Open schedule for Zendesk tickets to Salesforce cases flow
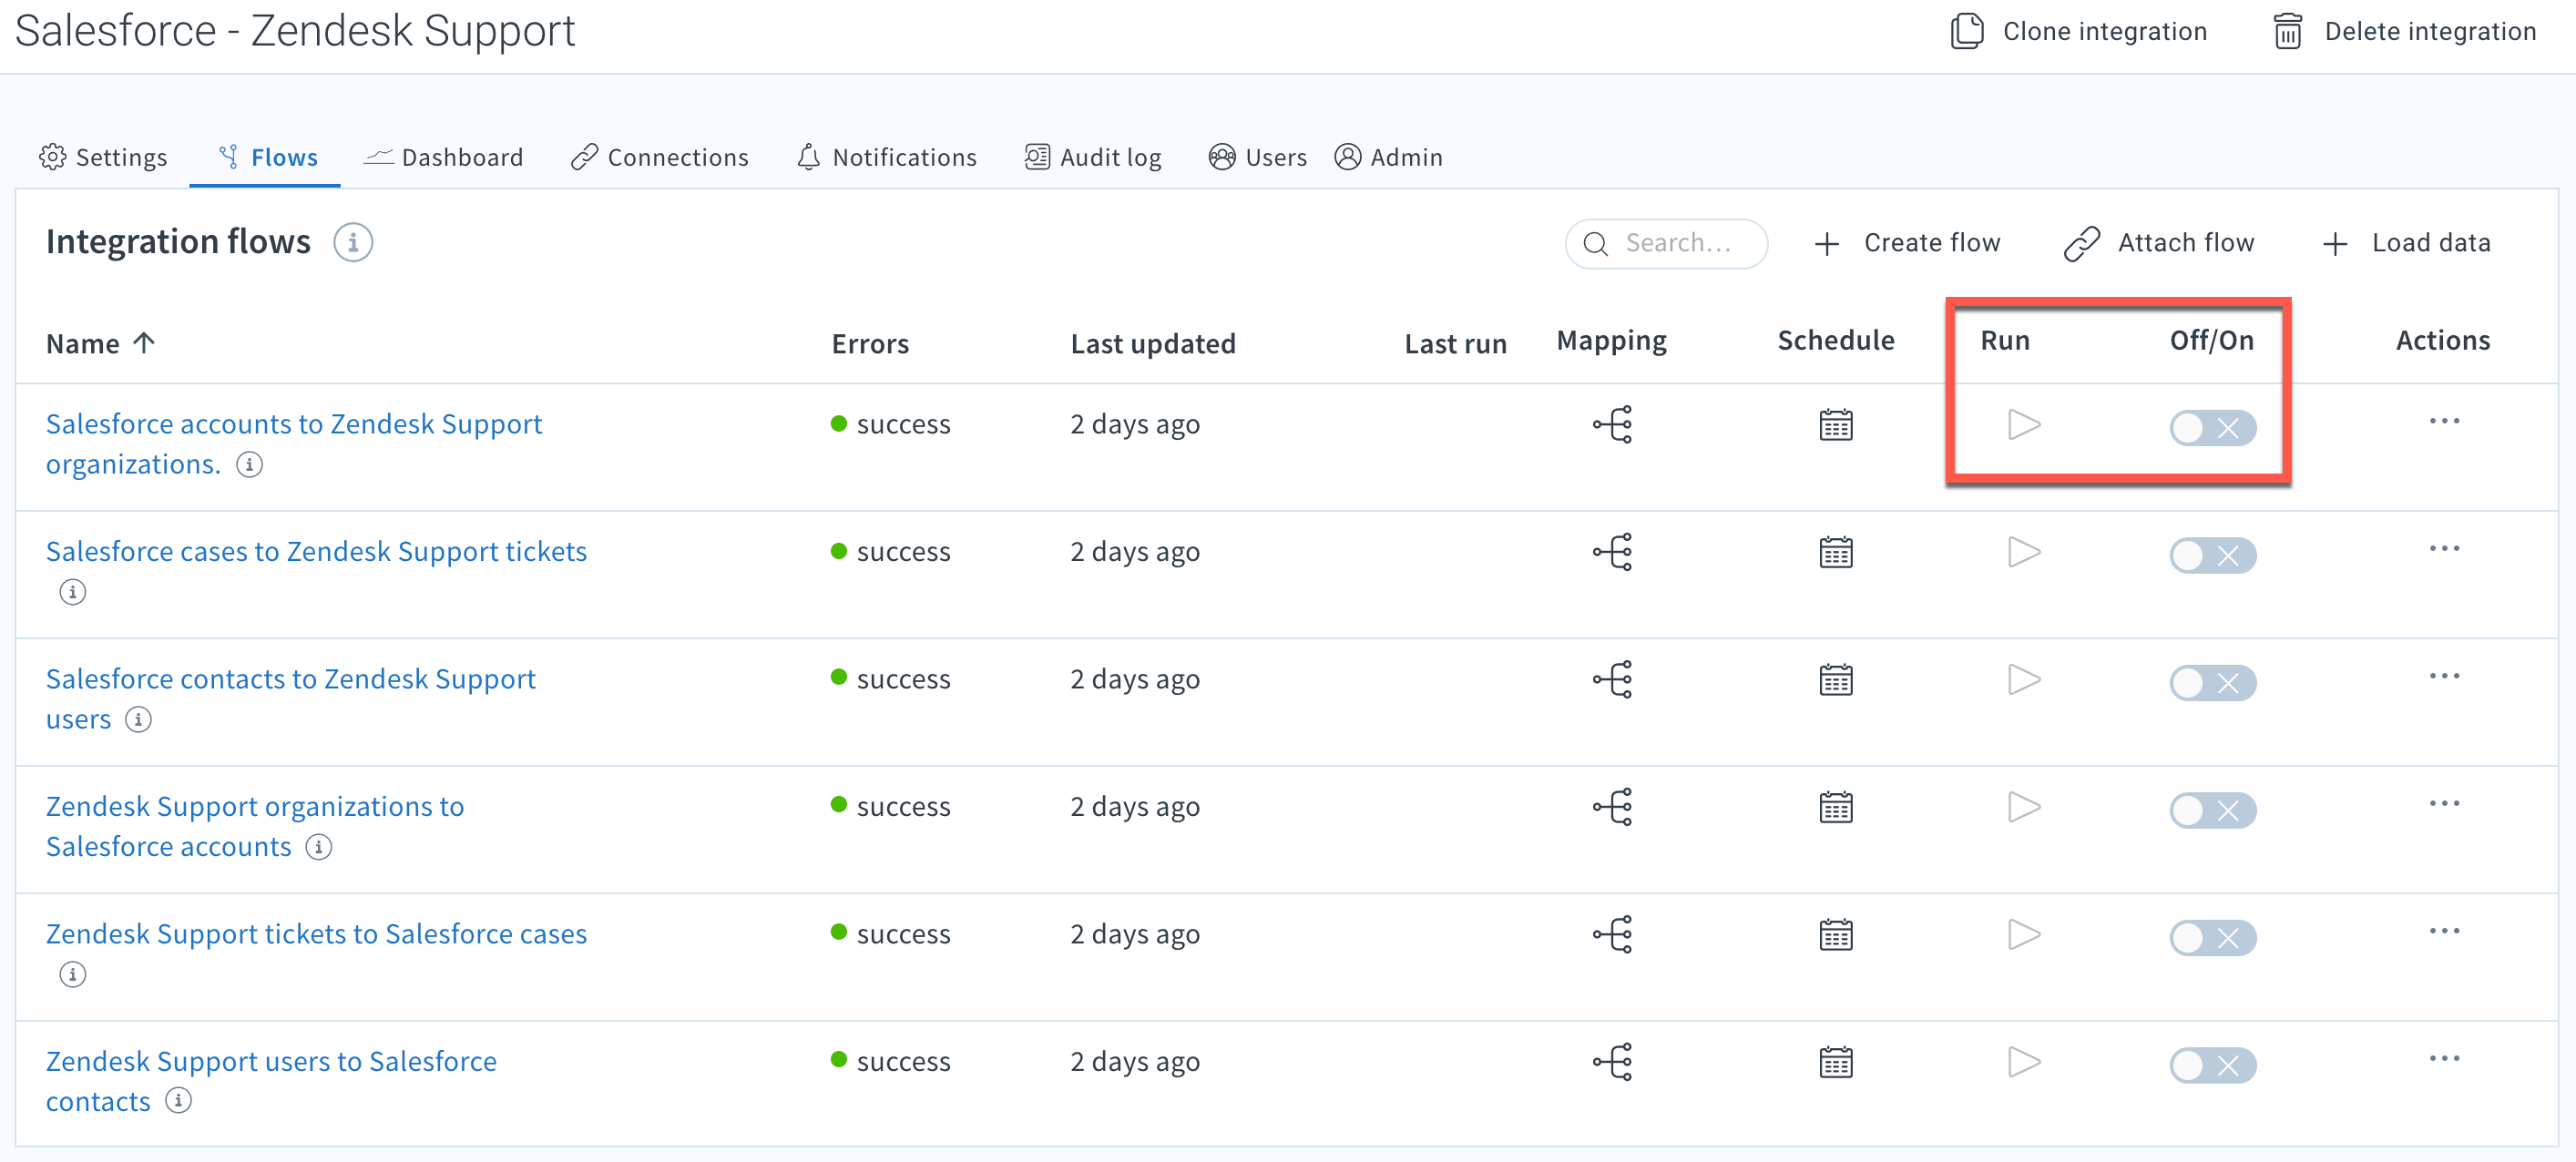The height and width of the screenshot is (1162, 2576). (1836, 935)
